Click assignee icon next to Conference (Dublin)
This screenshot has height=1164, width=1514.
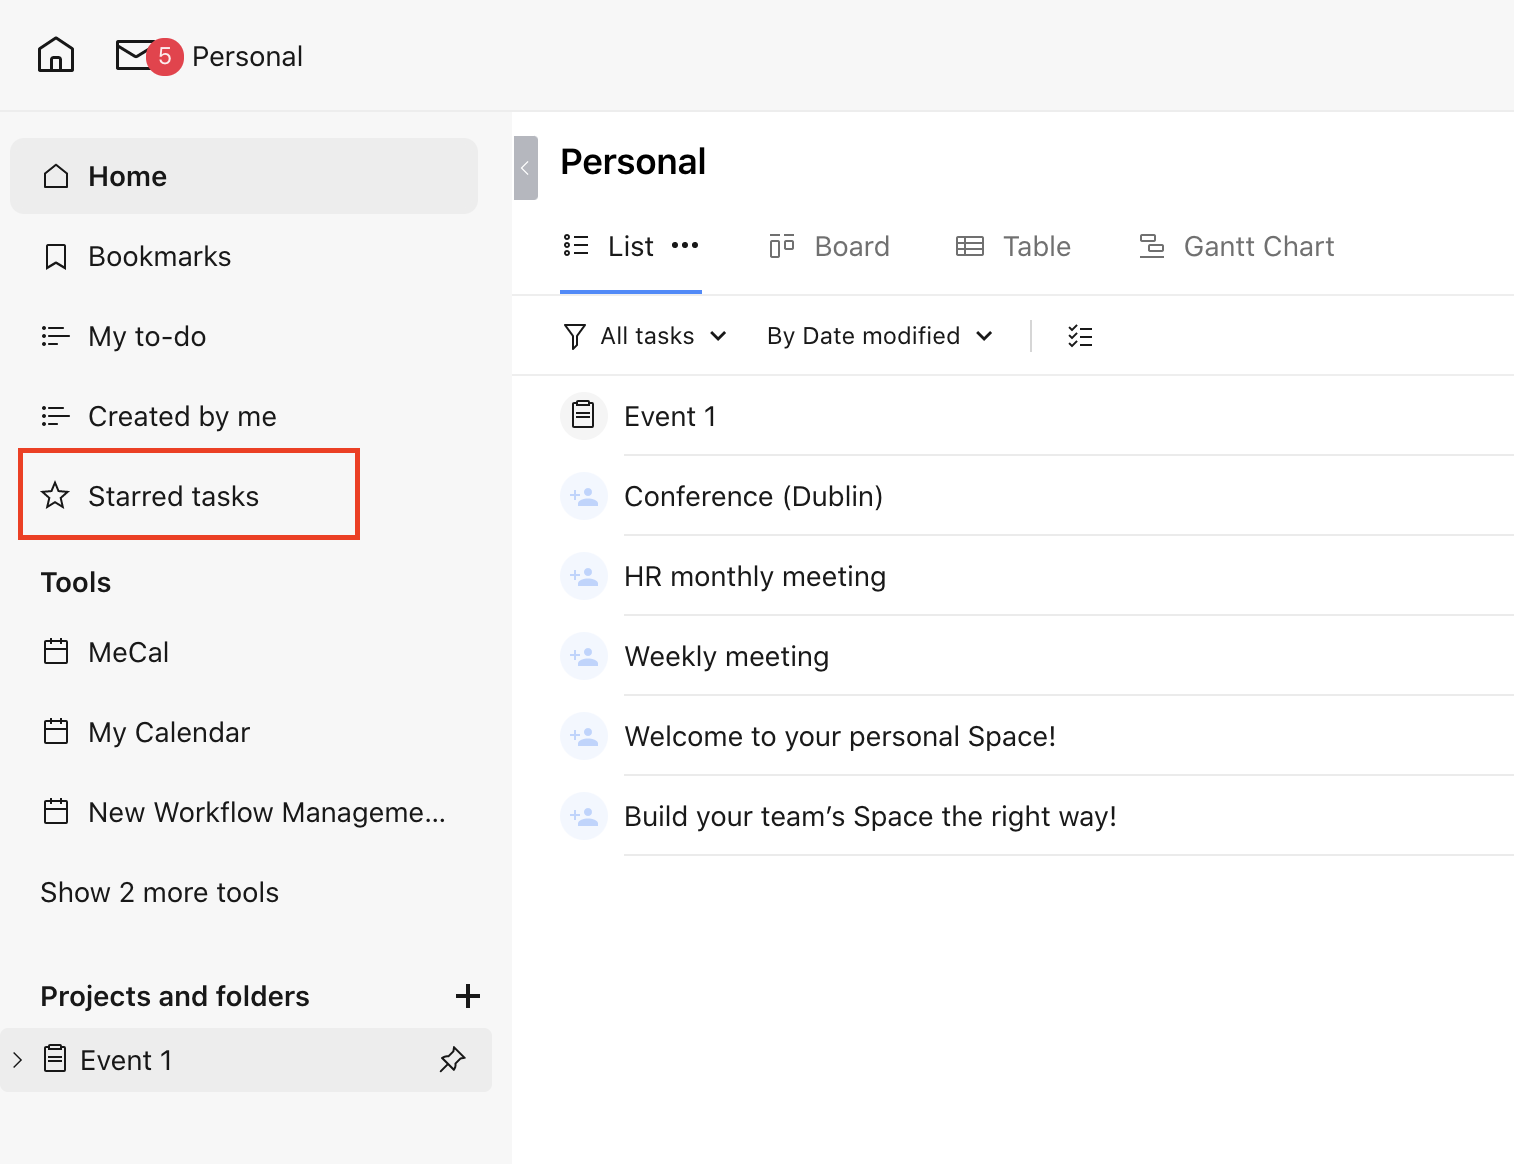point(584,496)
